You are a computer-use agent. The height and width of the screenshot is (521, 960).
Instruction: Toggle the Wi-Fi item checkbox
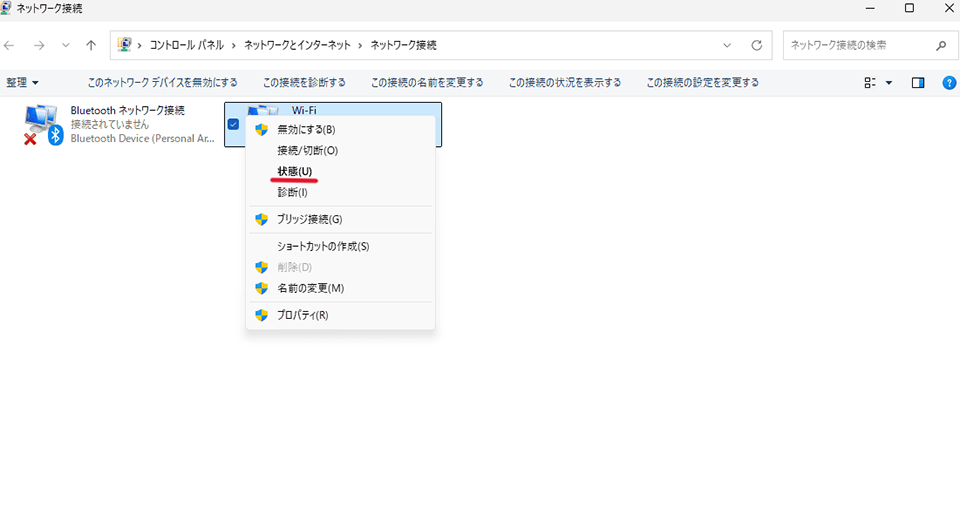233,124
